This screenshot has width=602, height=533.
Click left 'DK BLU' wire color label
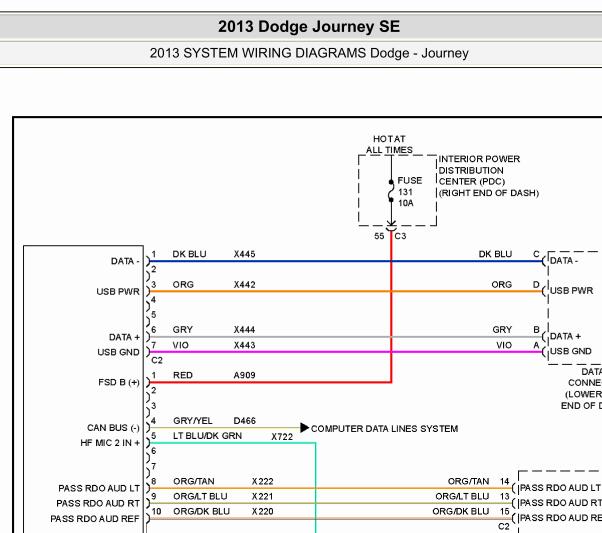(x=190, y=254)
